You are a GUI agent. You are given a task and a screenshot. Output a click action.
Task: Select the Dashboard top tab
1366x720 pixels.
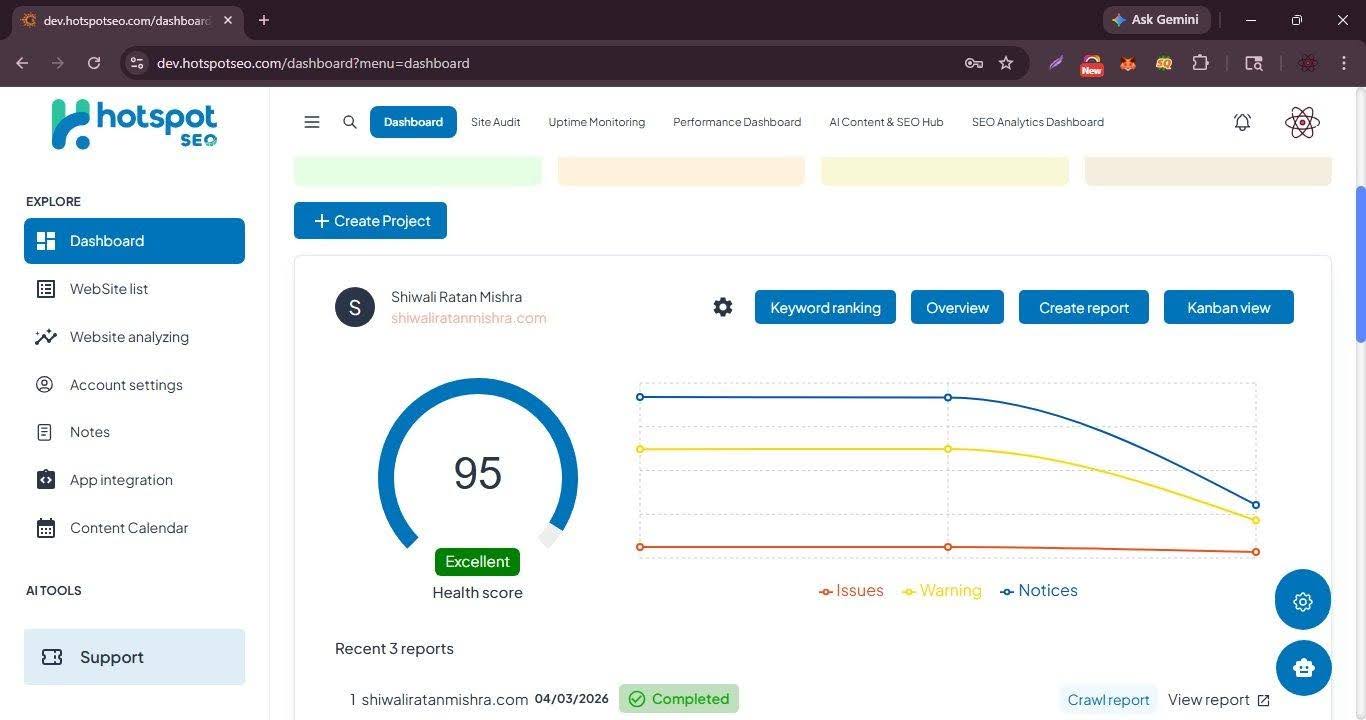(413, 122)
